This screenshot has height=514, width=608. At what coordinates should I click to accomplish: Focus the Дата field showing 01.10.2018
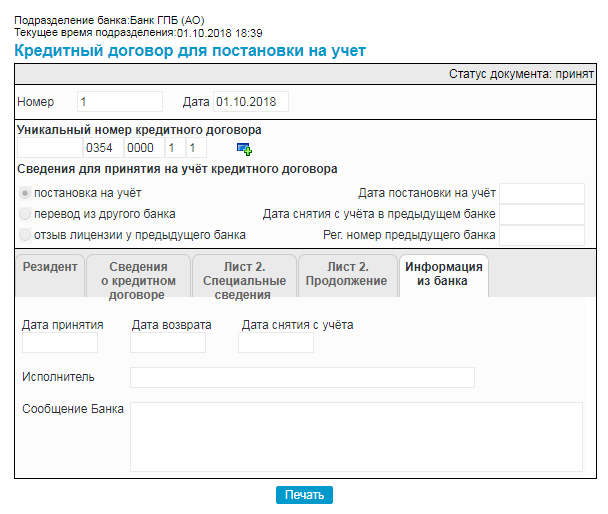click(250, 102)
